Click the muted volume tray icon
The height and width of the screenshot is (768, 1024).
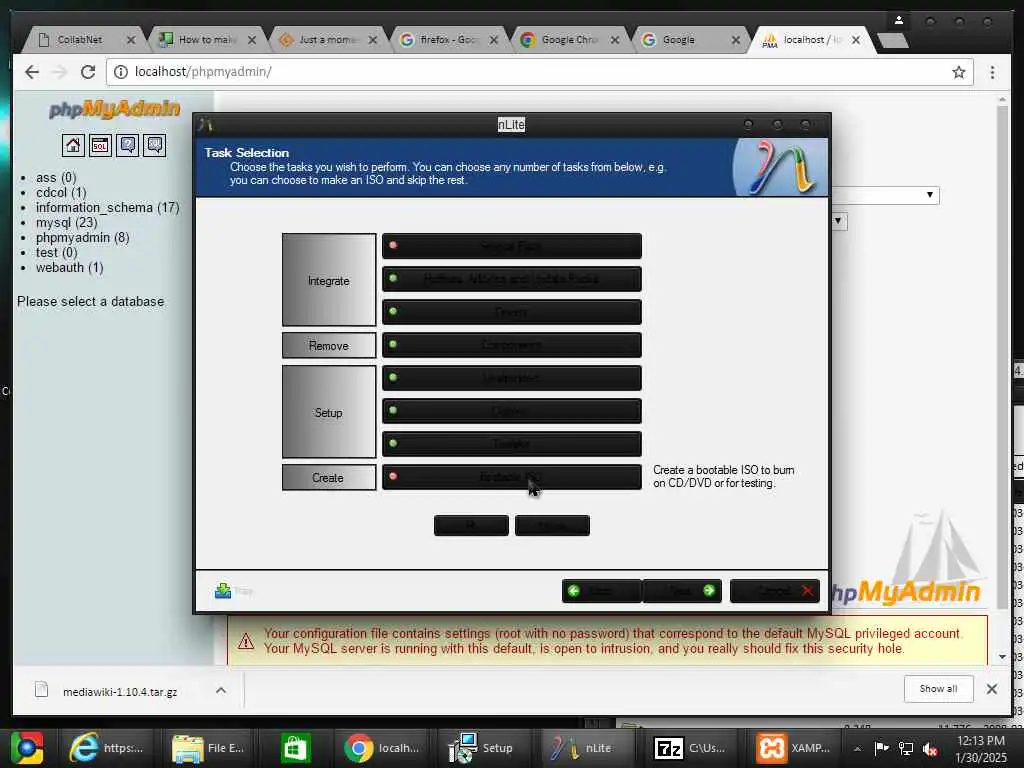[x=930, y=748]
